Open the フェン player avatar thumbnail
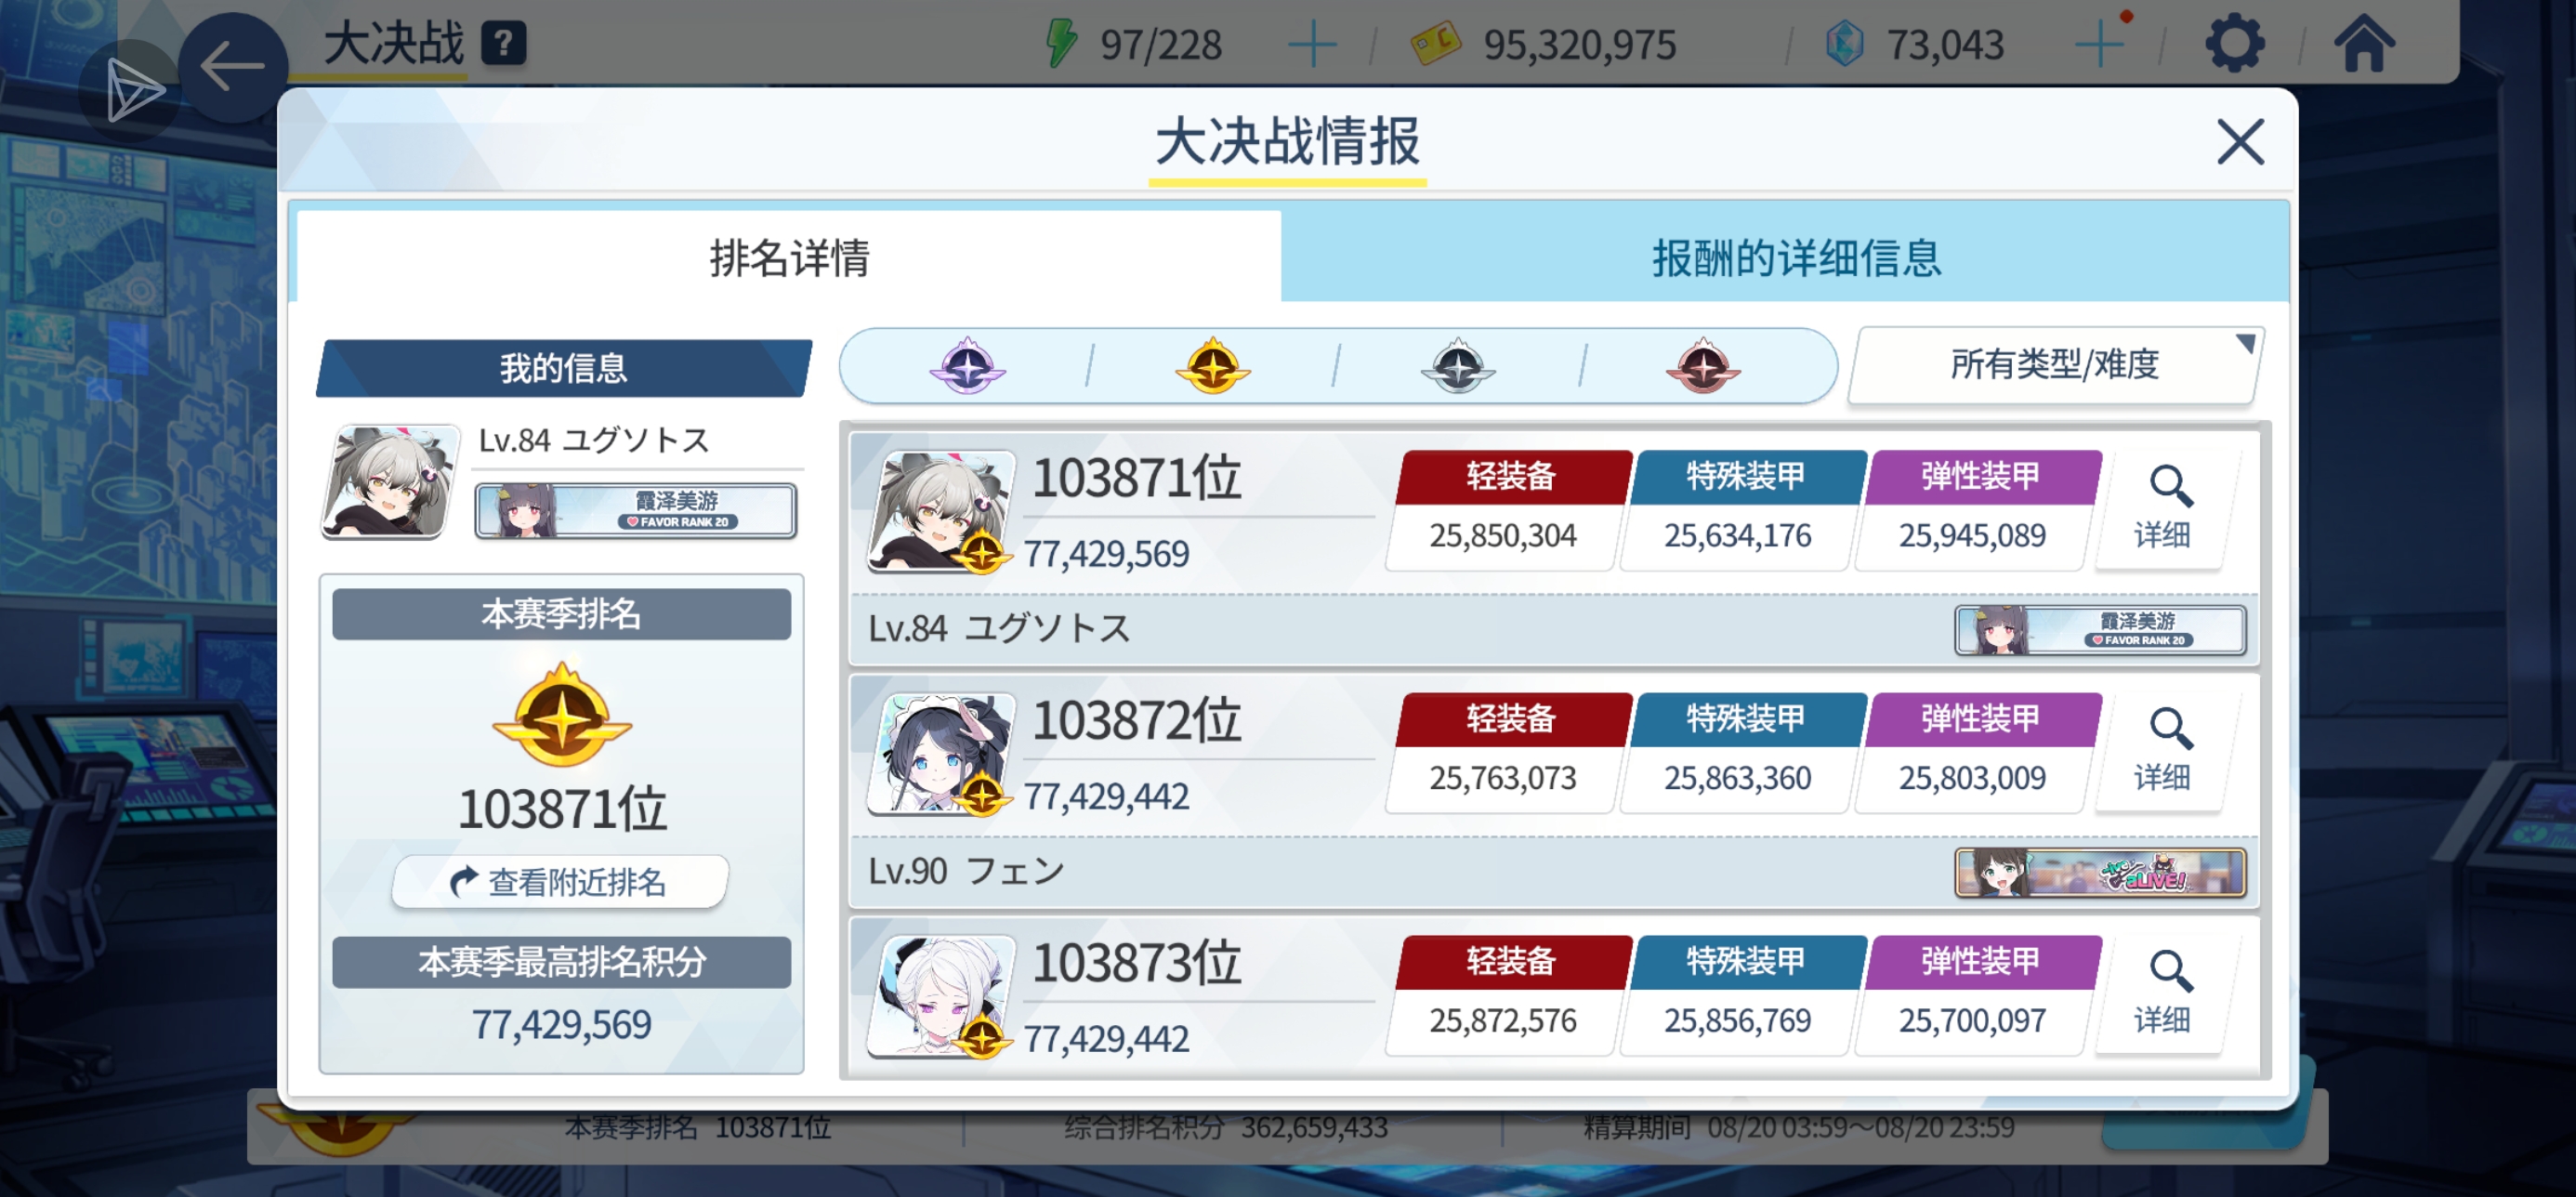 click(x=941, y=755)
